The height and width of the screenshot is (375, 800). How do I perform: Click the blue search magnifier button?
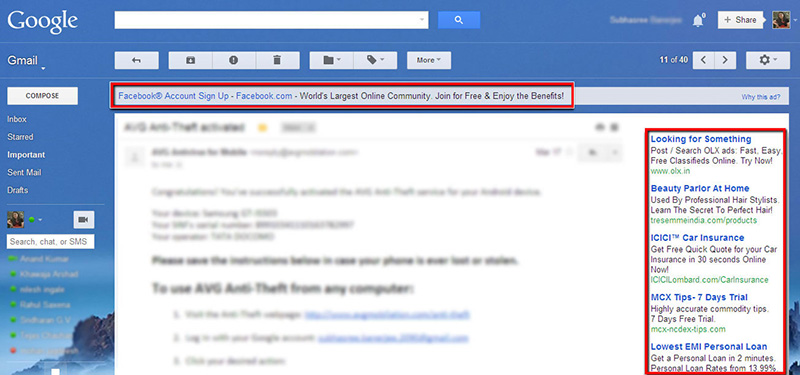[459, 20]
